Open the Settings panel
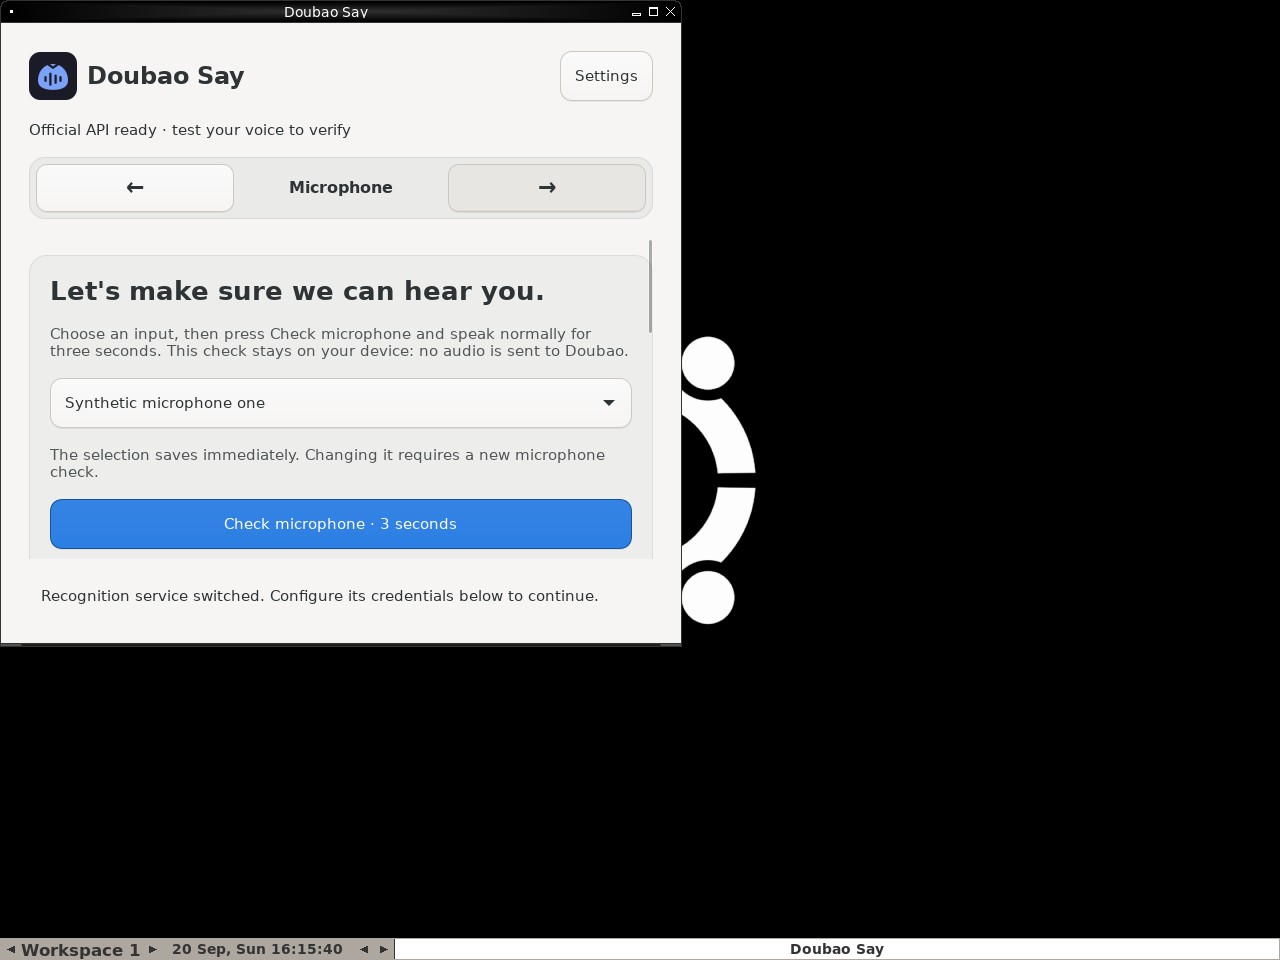The image size is (1280, 960). [606, 76]
